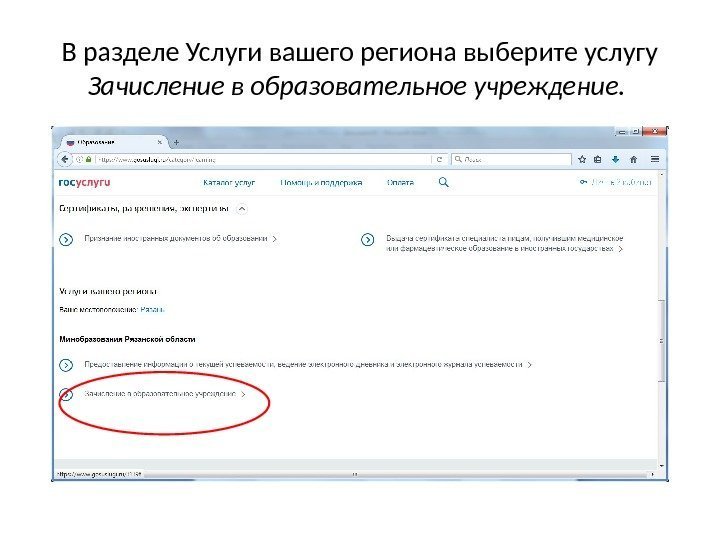Click arrow icon beside успеваемости service
This screenshot has height=540, width=720.
66,366
